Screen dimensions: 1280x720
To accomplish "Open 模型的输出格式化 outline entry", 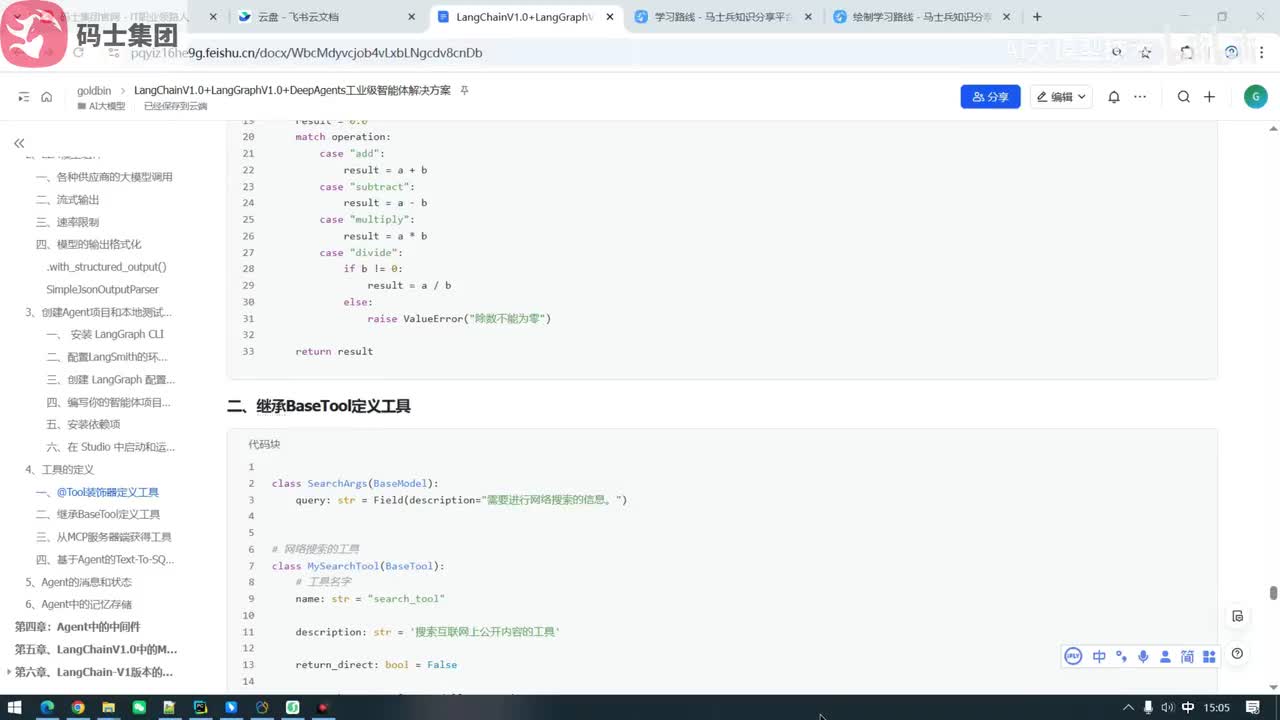I will click(88, 244).
